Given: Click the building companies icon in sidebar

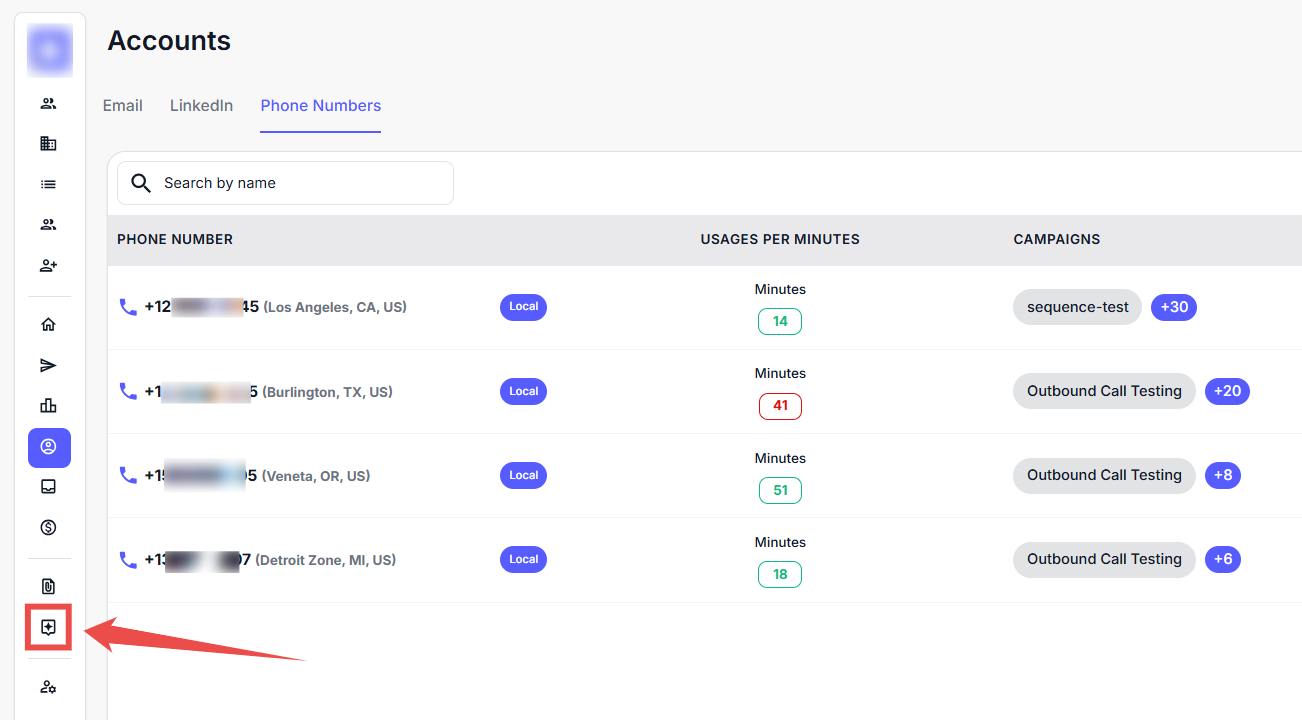Looking at the screenshot, I should pos(48,143).
